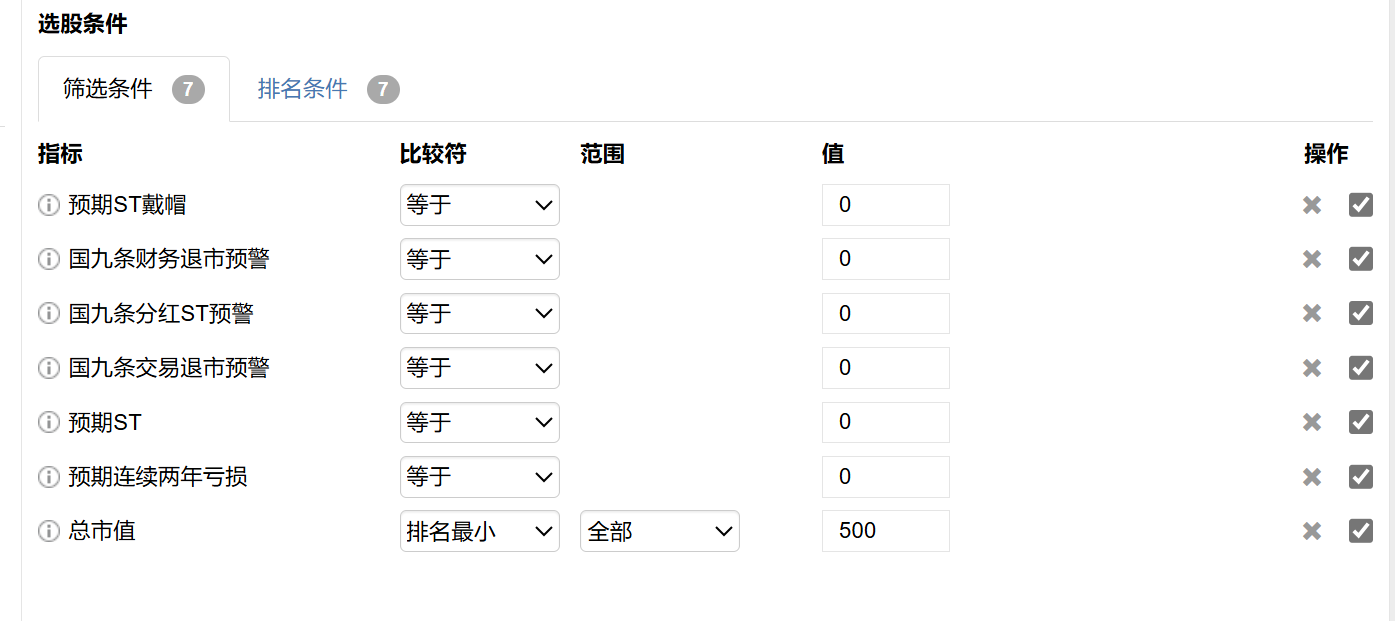Screen dimensions: 1395x621
Task: Click the 500 value field for 总市值
Action: [885, 531]
